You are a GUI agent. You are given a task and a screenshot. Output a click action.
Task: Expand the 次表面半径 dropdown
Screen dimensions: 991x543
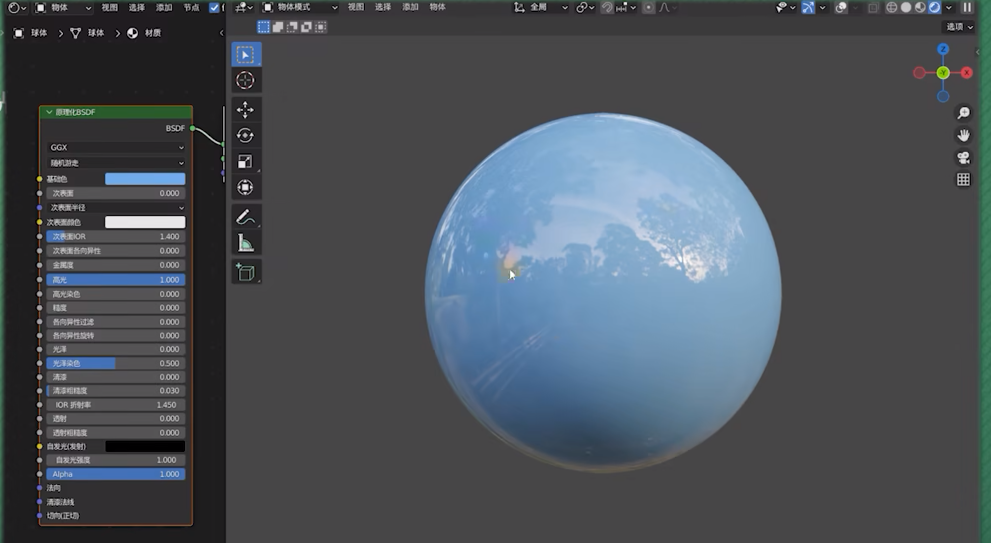pyautogui.click(x=116, y=207)
